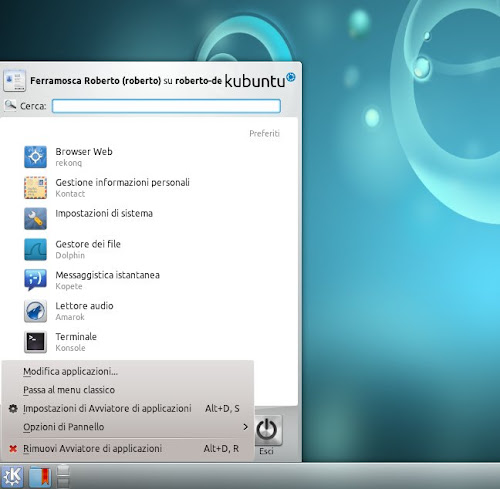Image resolution: width=500 pixels, height=489 pixels.
Task: Click the Browser Web label
Action: point(84,151)
